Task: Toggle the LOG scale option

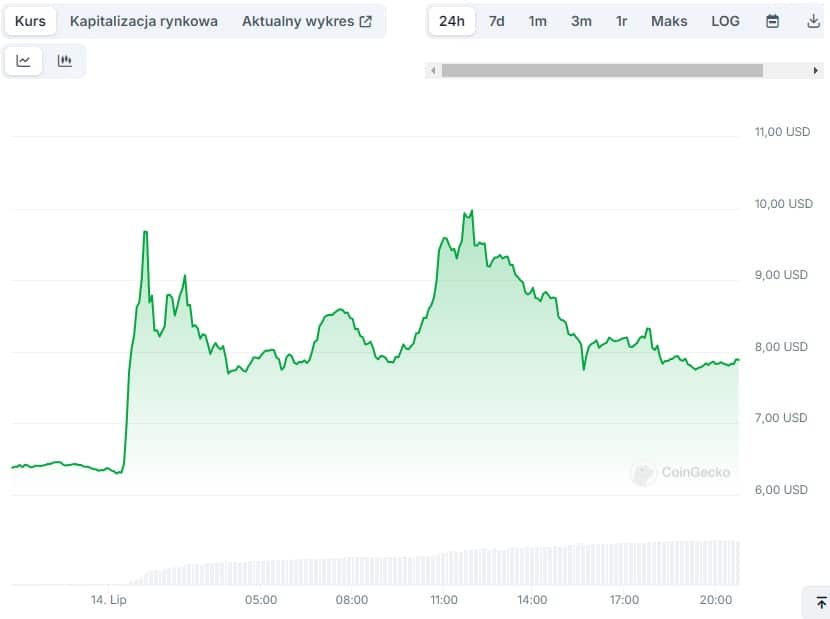Action: click(x=725, y=21)
